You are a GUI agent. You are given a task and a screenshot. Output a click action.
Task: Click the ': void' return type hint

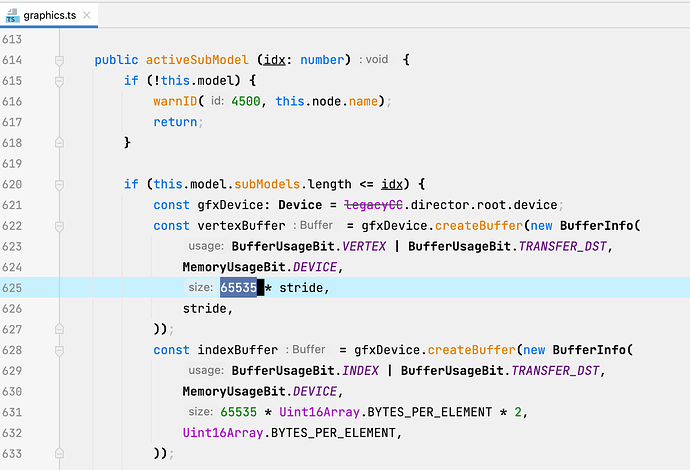(374, 59)
